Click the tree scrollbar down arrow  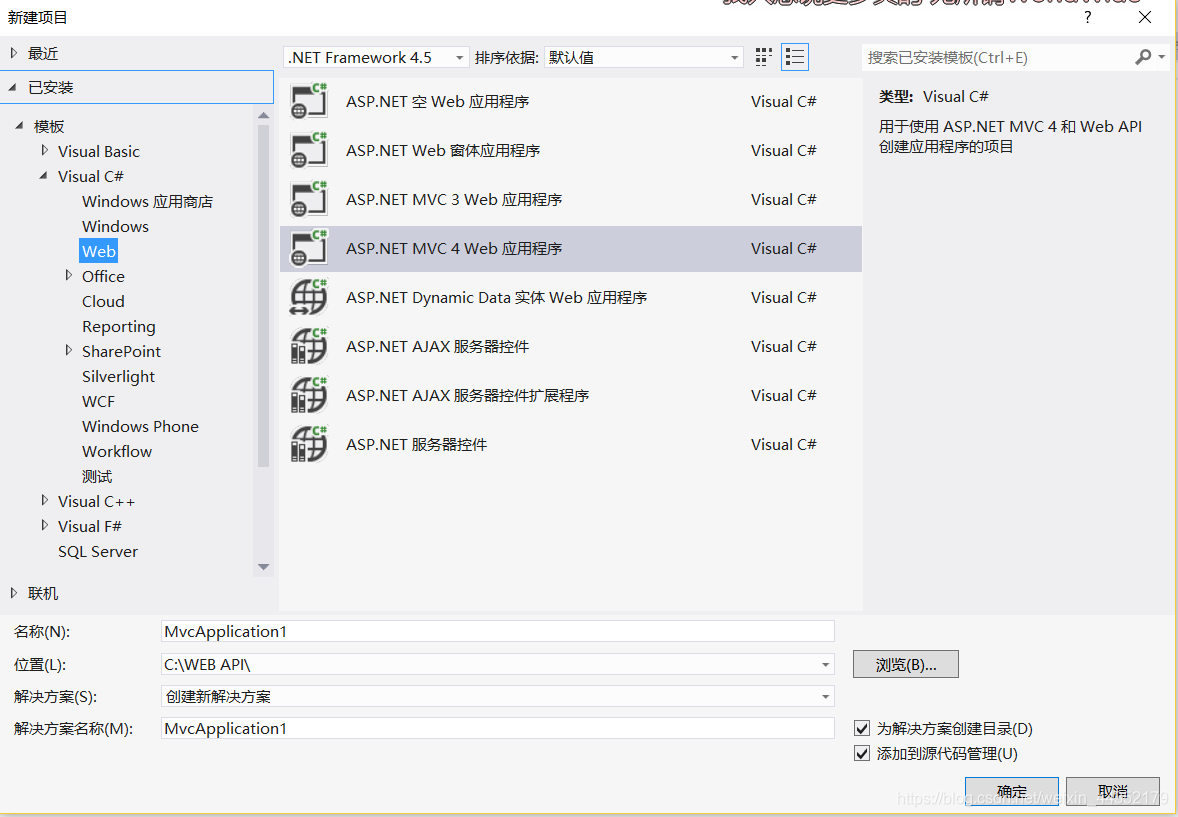pos(263,567)
